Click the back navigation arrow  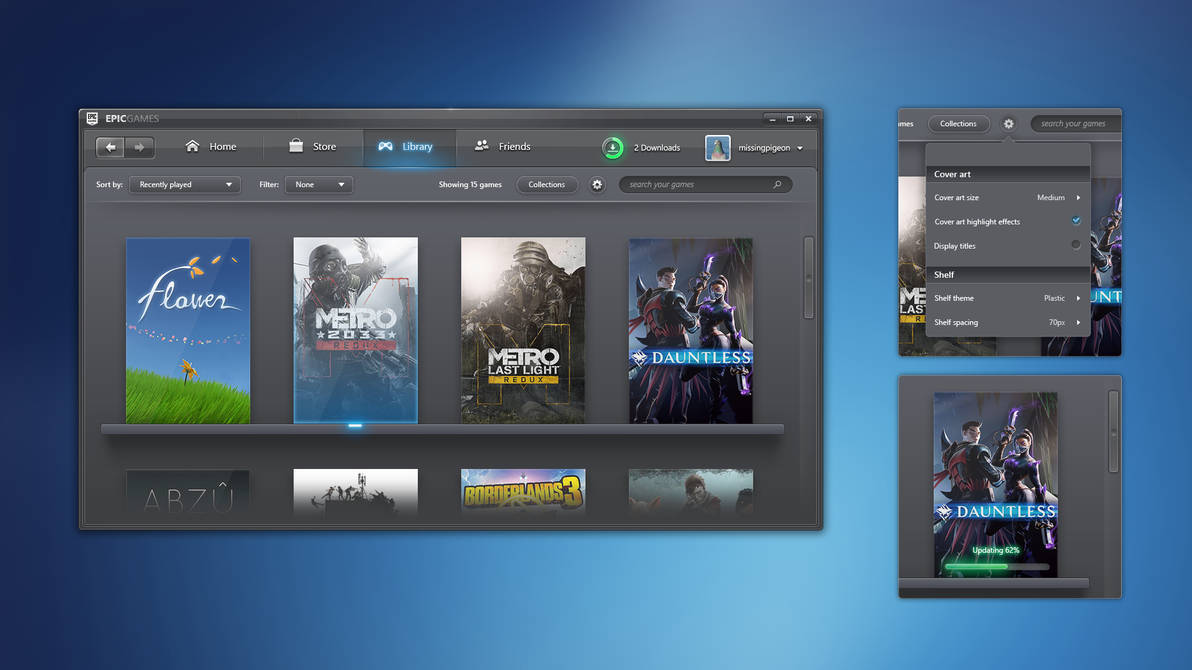point(111,147)
